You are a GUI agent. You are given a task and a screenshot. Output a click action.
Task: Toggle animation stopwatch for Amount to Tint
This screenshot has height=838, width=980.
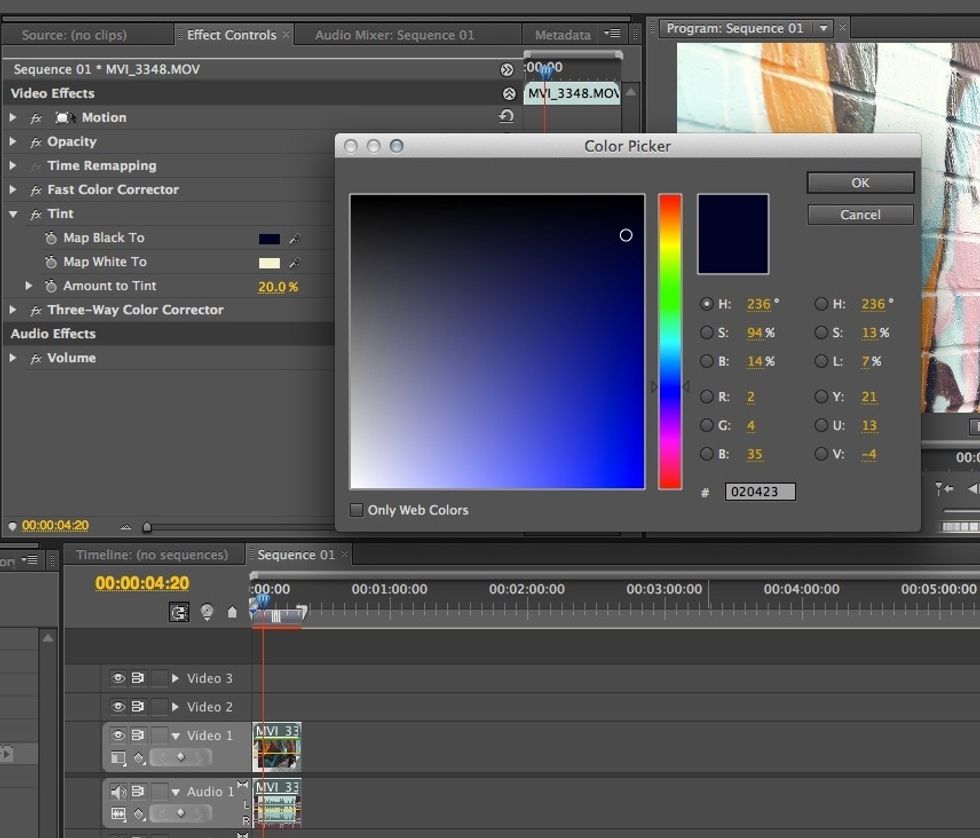(x=51, y=287)
